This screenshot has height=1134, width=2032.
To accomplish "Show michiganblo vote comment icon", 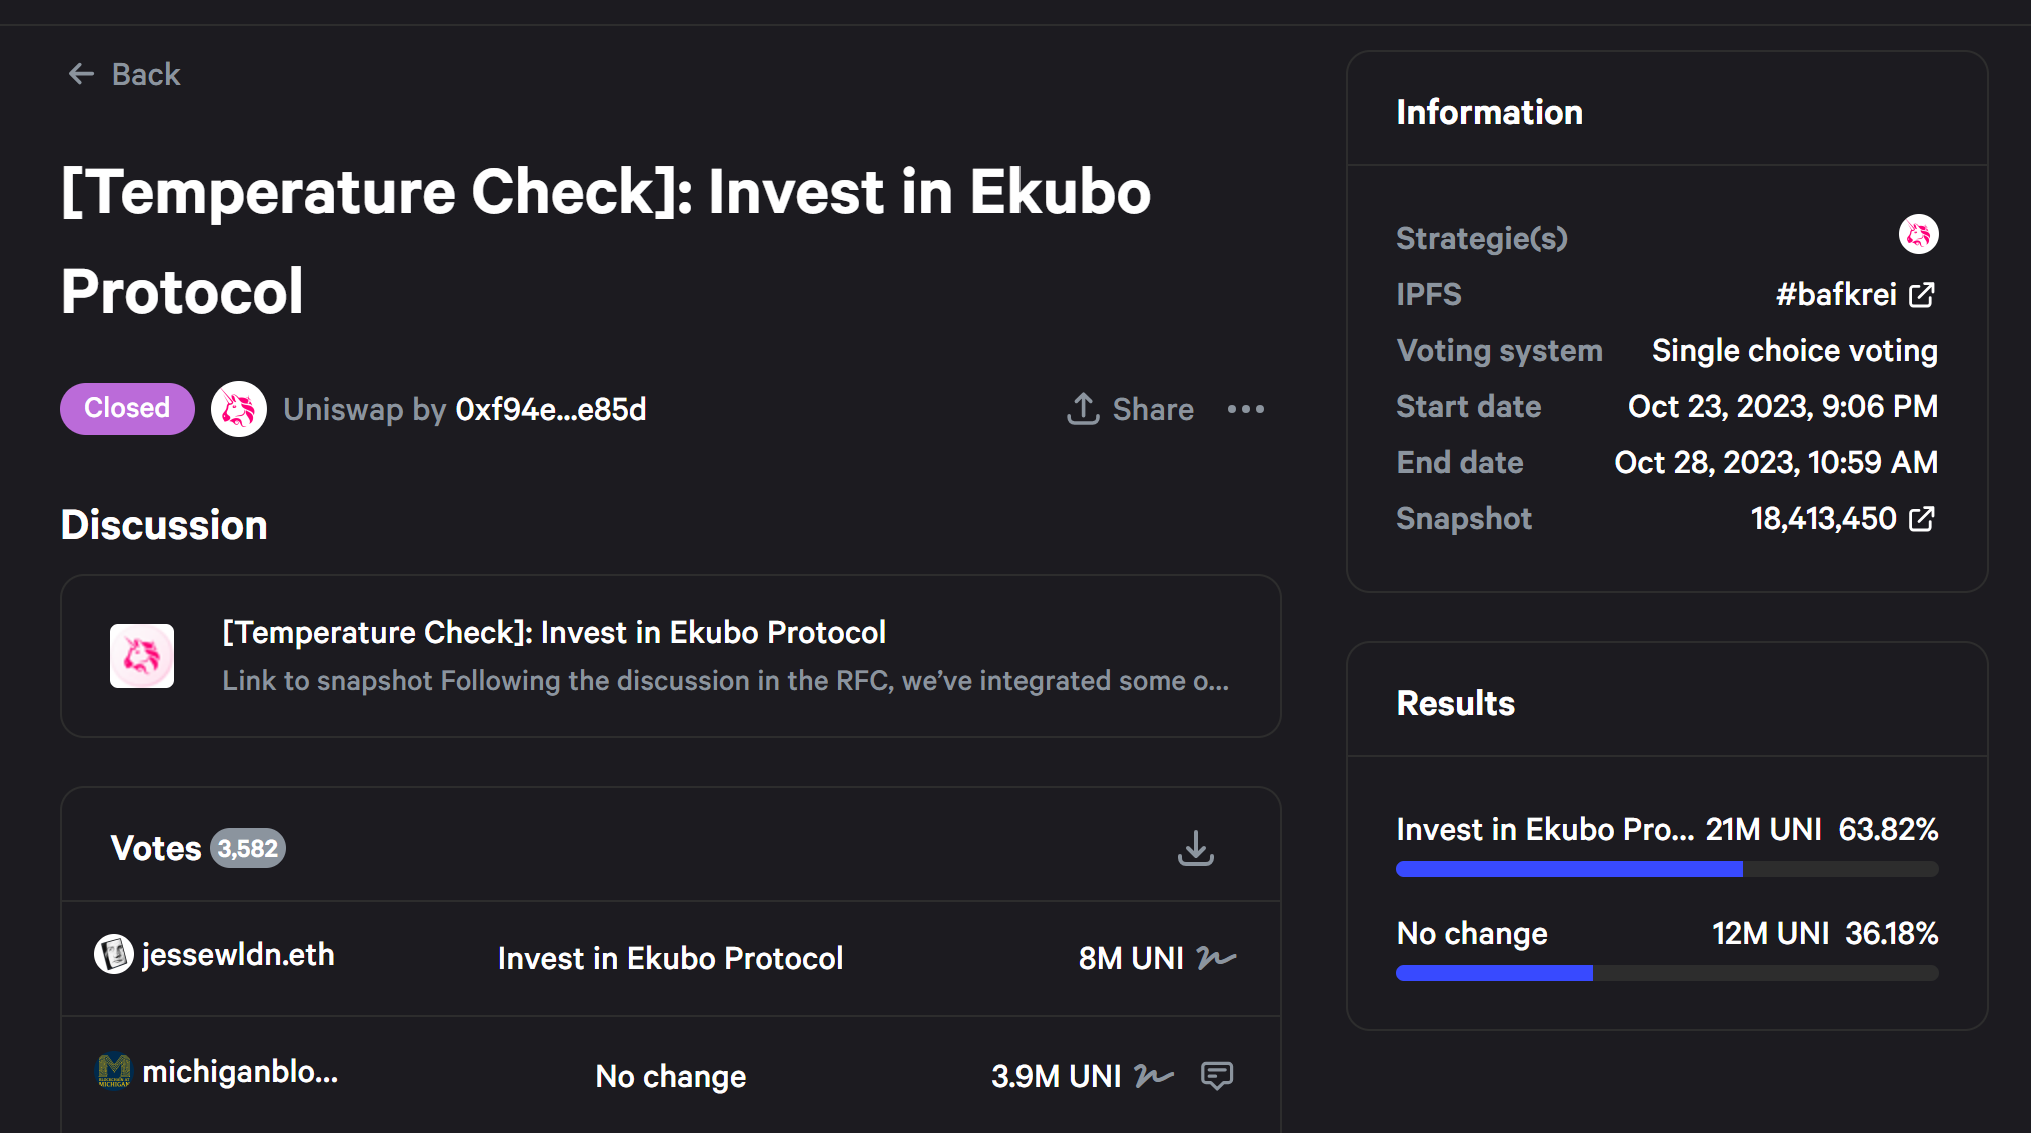I will point(1217,1076).
